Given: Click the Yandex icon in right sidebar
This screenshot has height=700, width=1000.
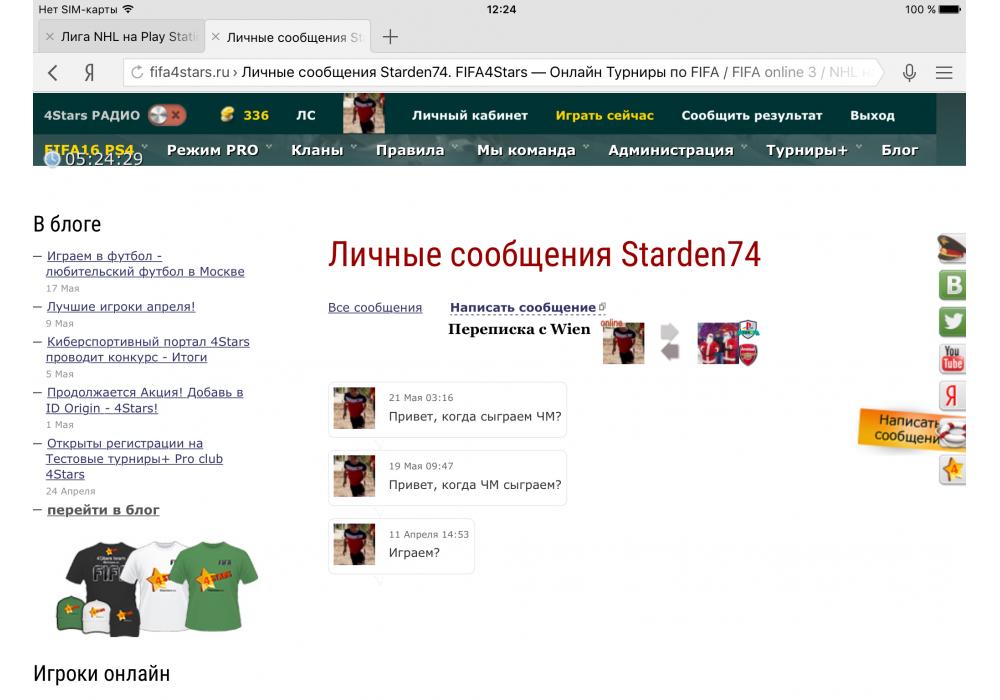Looking at the screenshot, I should click(x=952, y=396).
